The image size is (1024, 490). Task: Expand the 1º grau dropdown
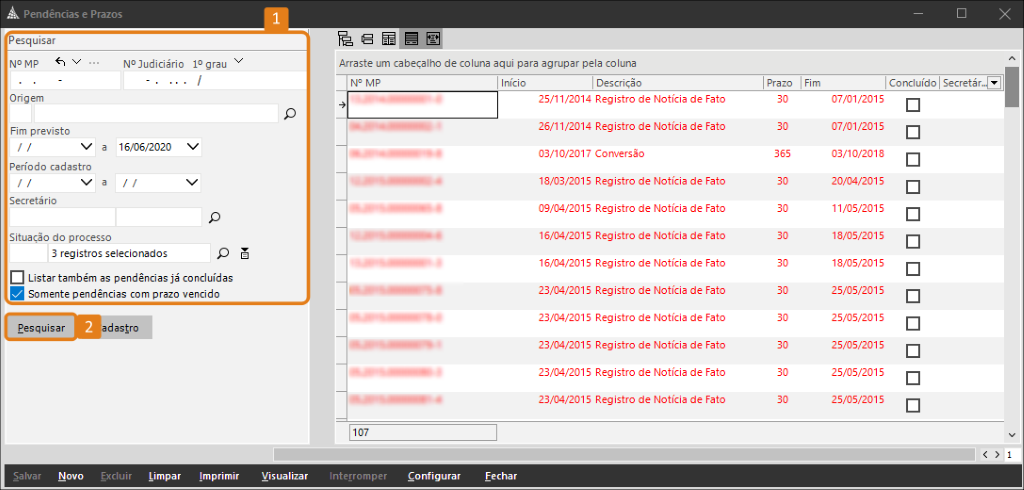238,62
